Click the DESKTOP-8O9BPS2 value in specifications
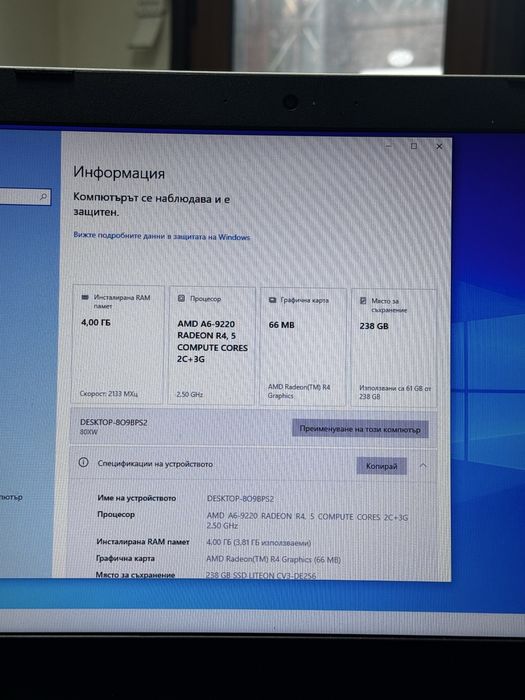This screenshot has width=525, height=700. coord(240,499)
